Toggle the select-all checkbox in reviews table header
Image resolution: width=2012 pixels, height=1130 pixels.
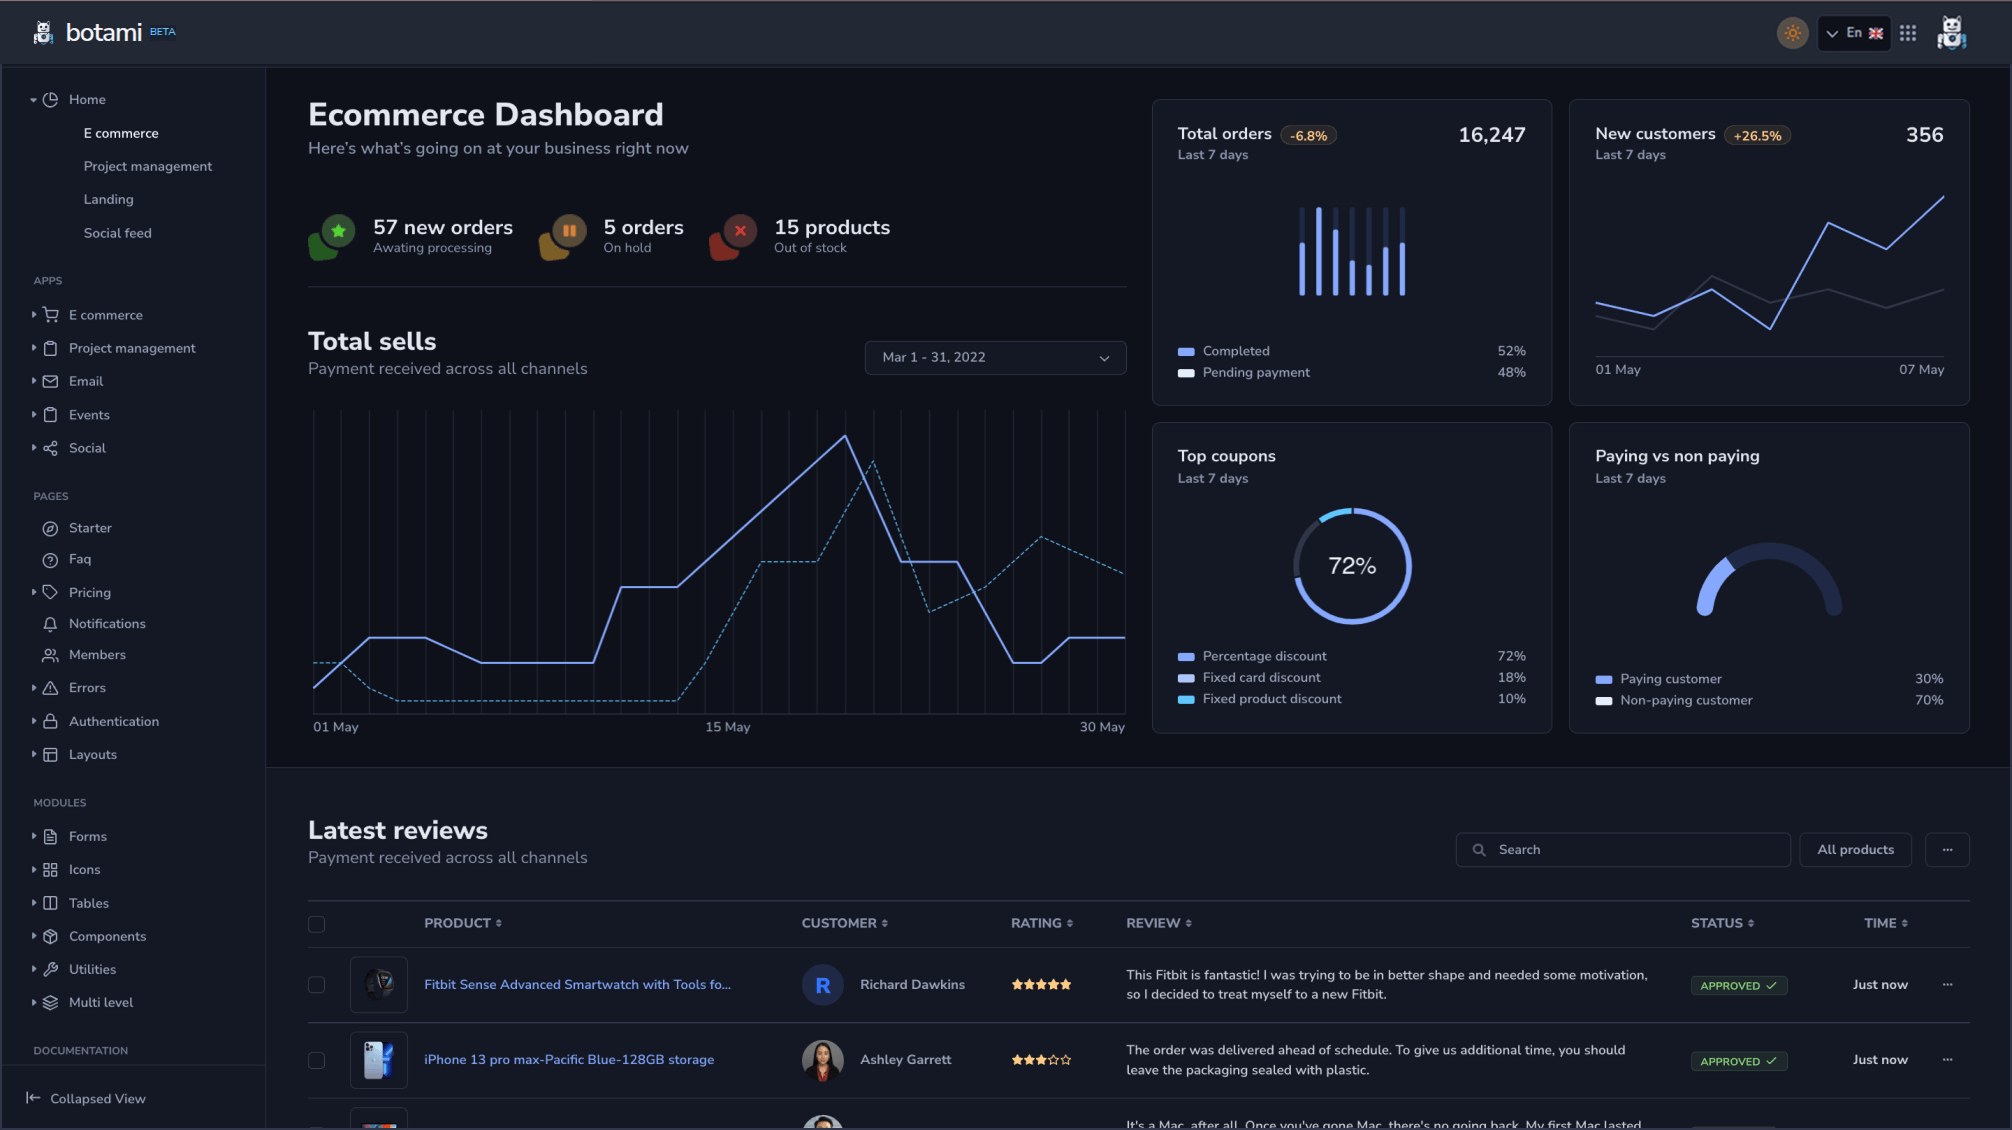pyautogui.click(x=317, y=924)
